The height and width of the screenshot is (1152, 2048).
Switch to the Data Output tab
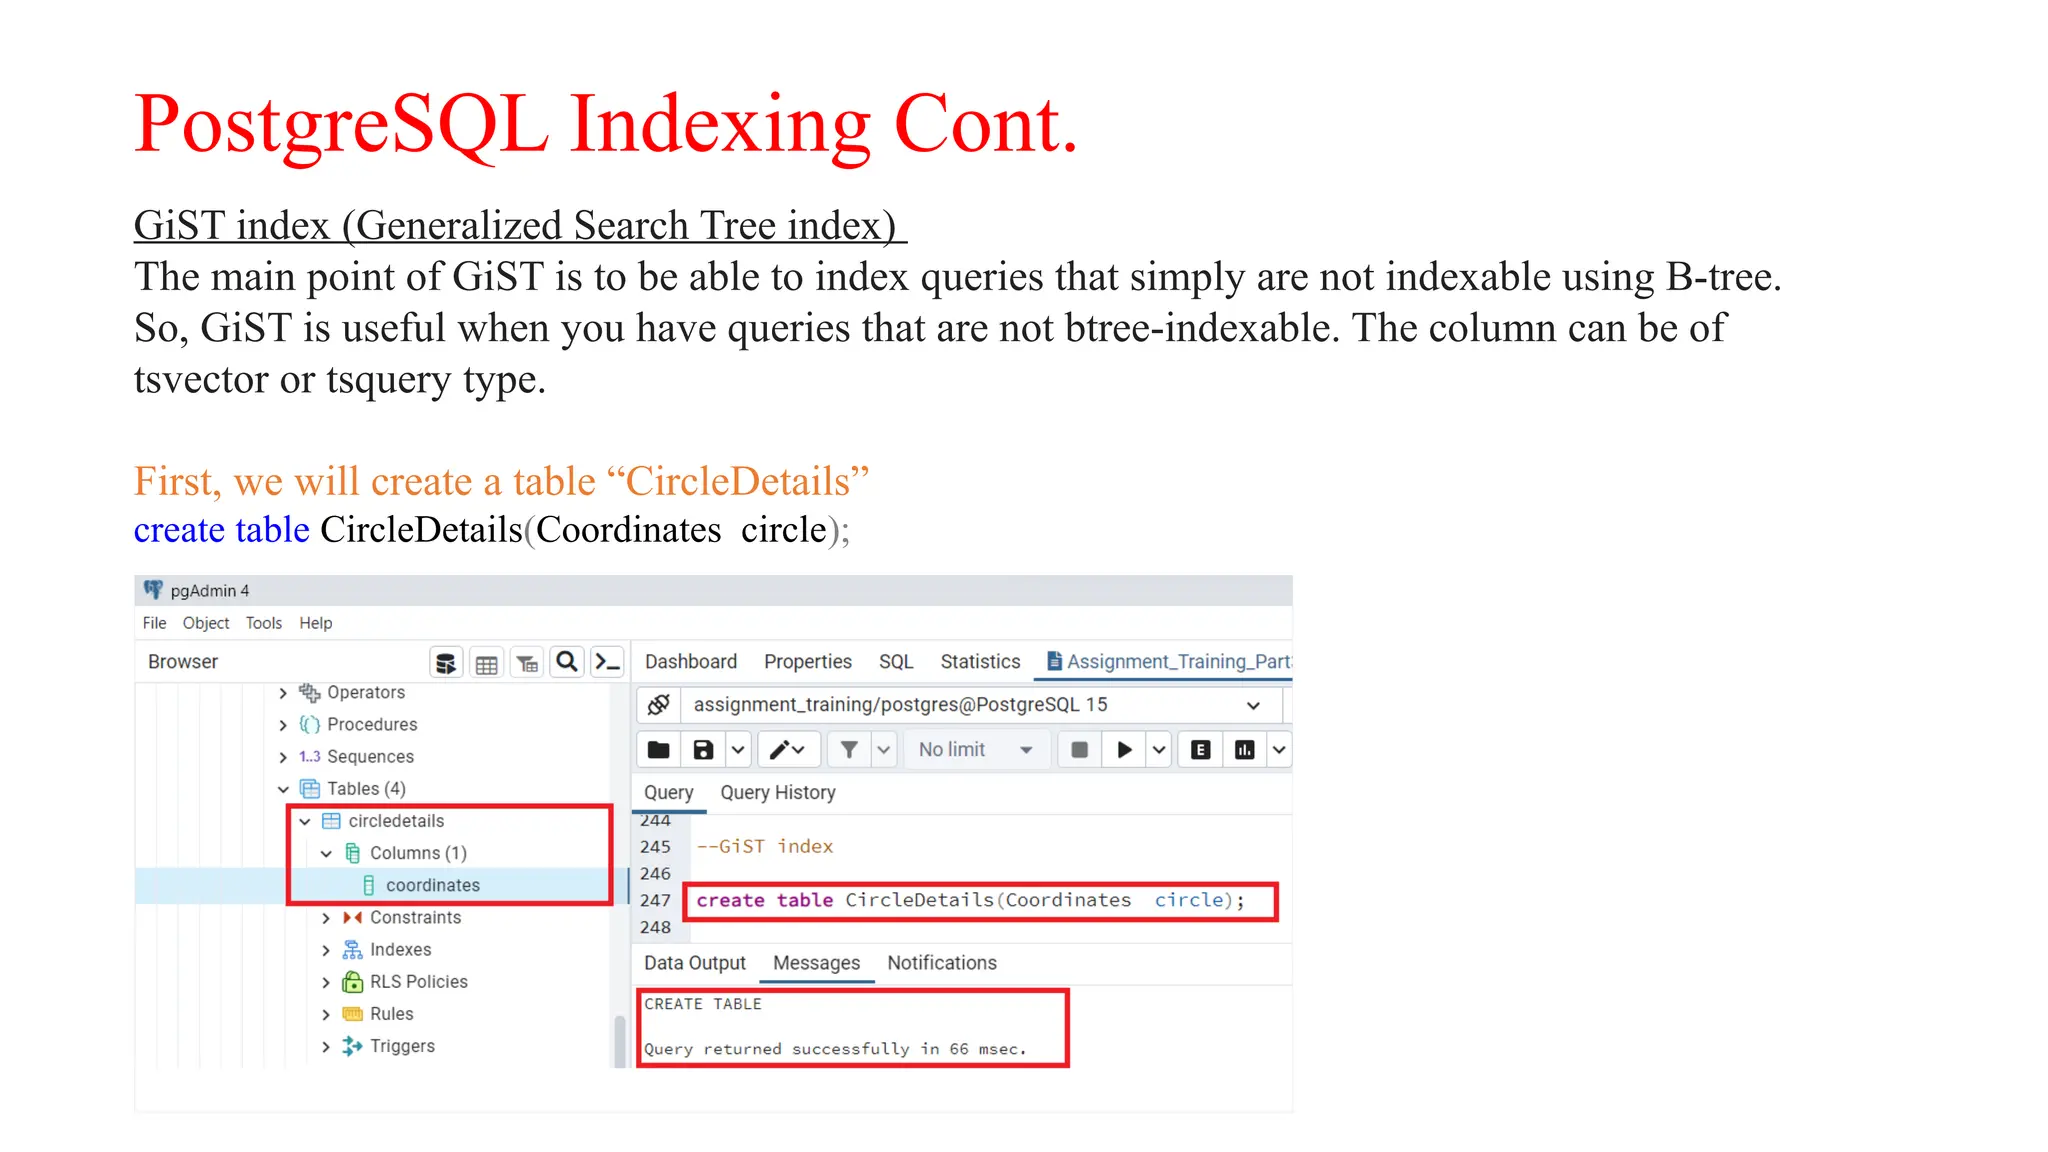point(695,963)
